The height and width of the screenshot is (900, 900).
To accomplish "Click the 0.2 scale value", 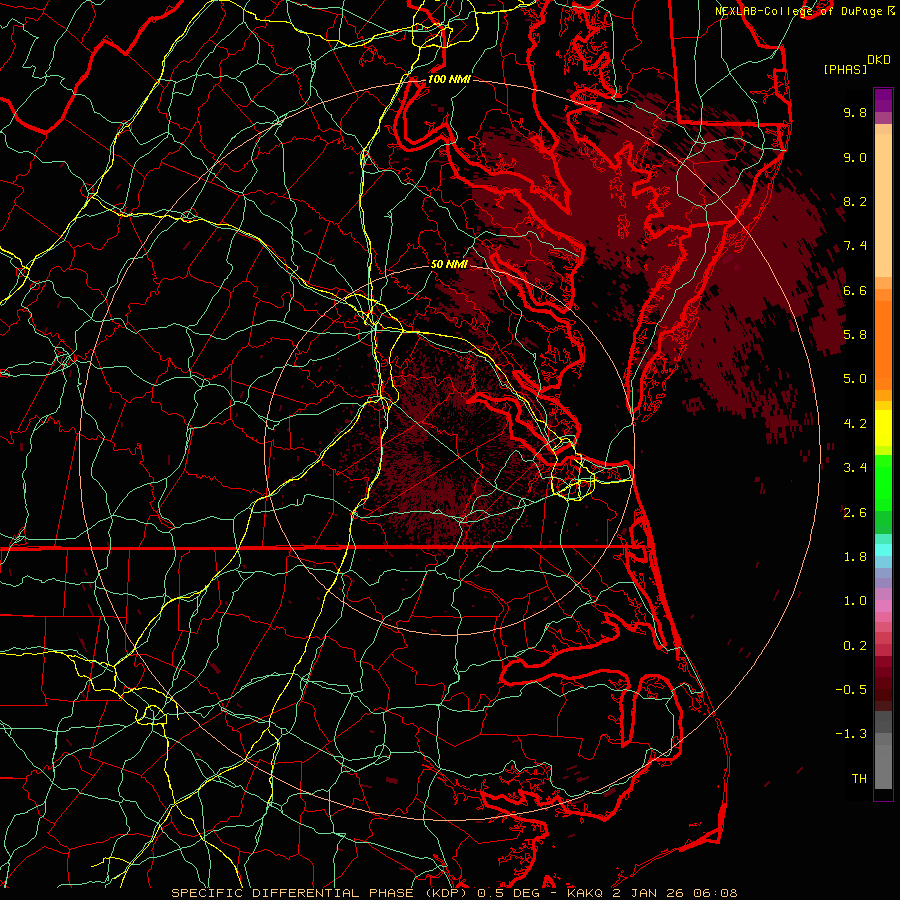I will pyautogui.click(x=855, y=646).
